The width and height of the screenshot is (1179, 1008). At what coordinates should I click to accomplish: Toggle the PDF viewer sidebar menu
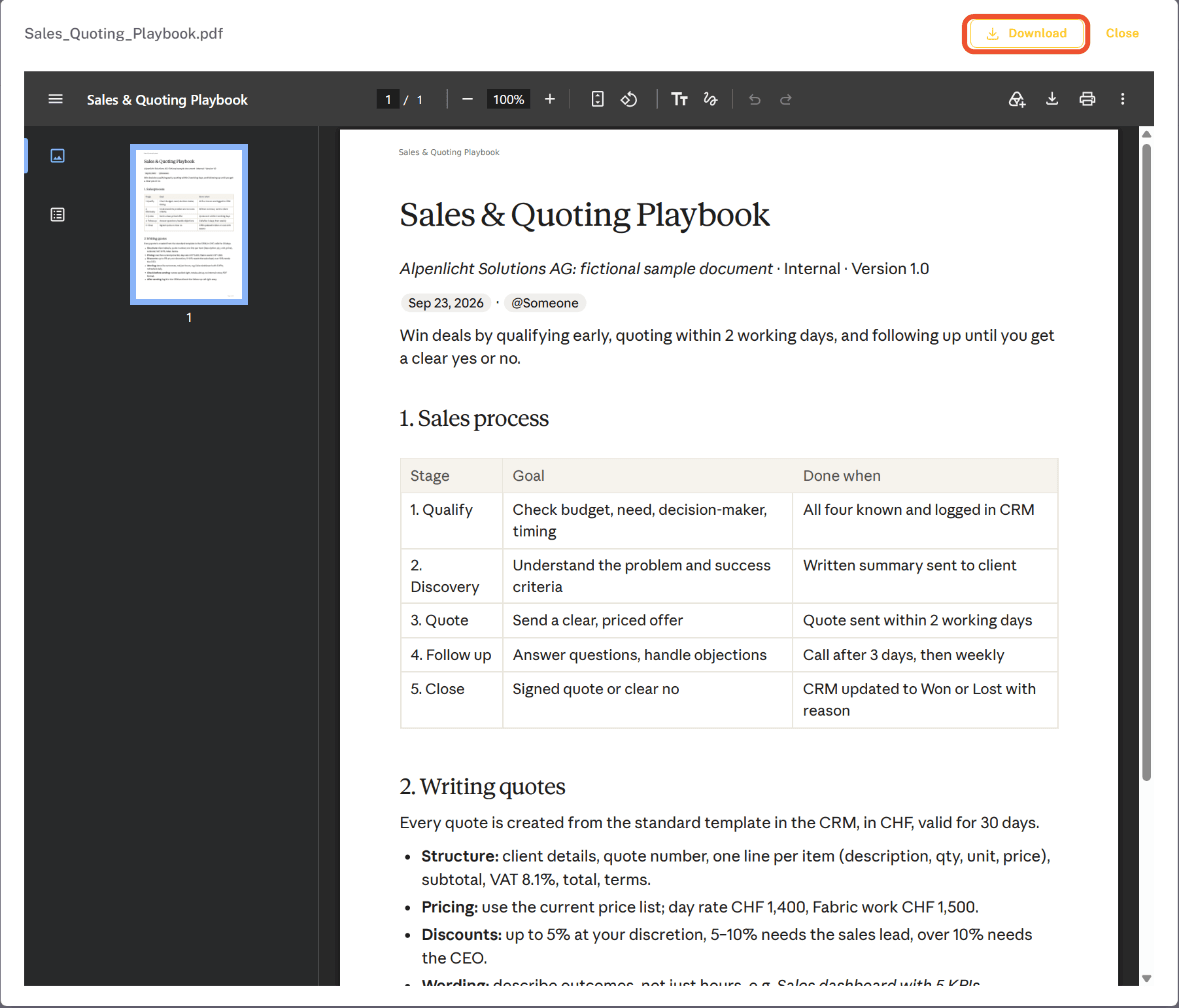click(x=56, y=99)
